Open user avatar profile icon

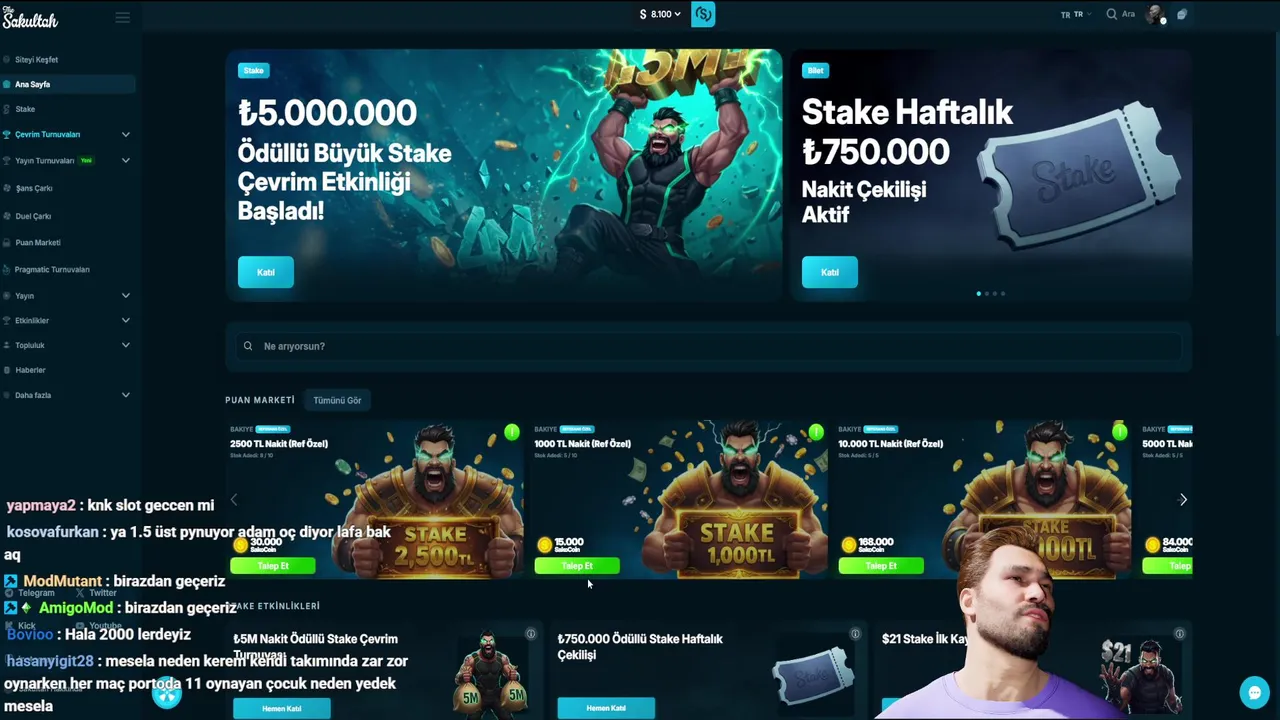click(1156, 14)
